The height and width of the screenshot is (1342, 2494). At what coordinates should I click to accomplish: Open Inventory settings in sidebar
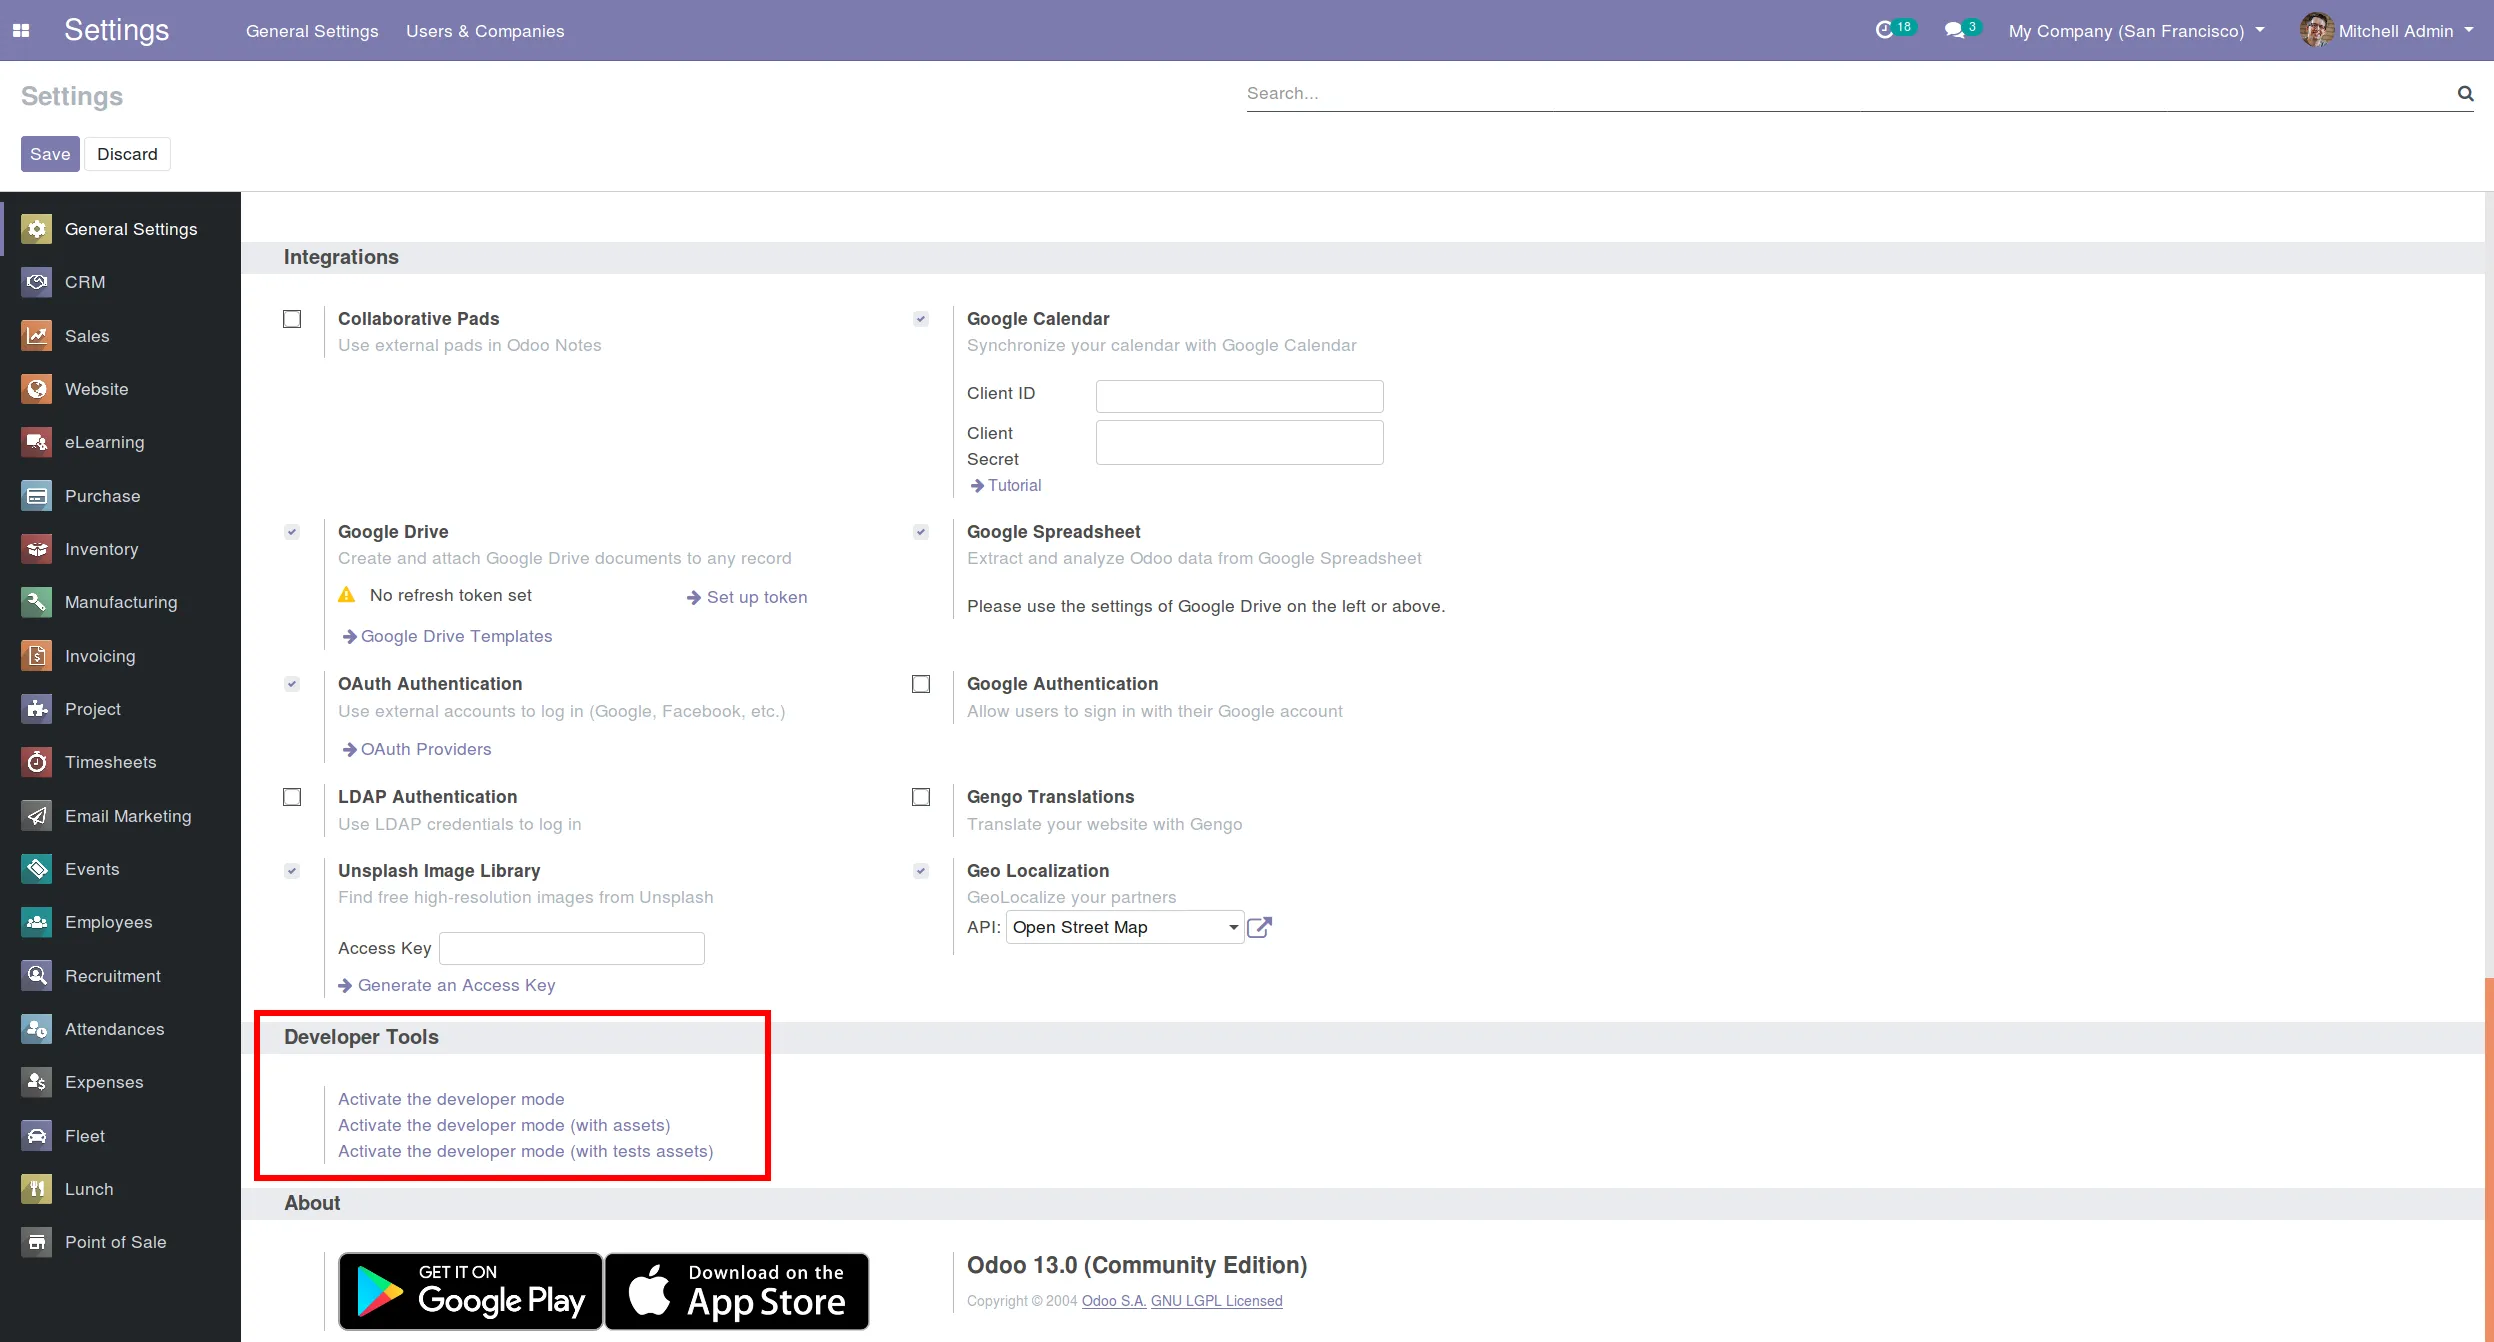tap(101, 549)
